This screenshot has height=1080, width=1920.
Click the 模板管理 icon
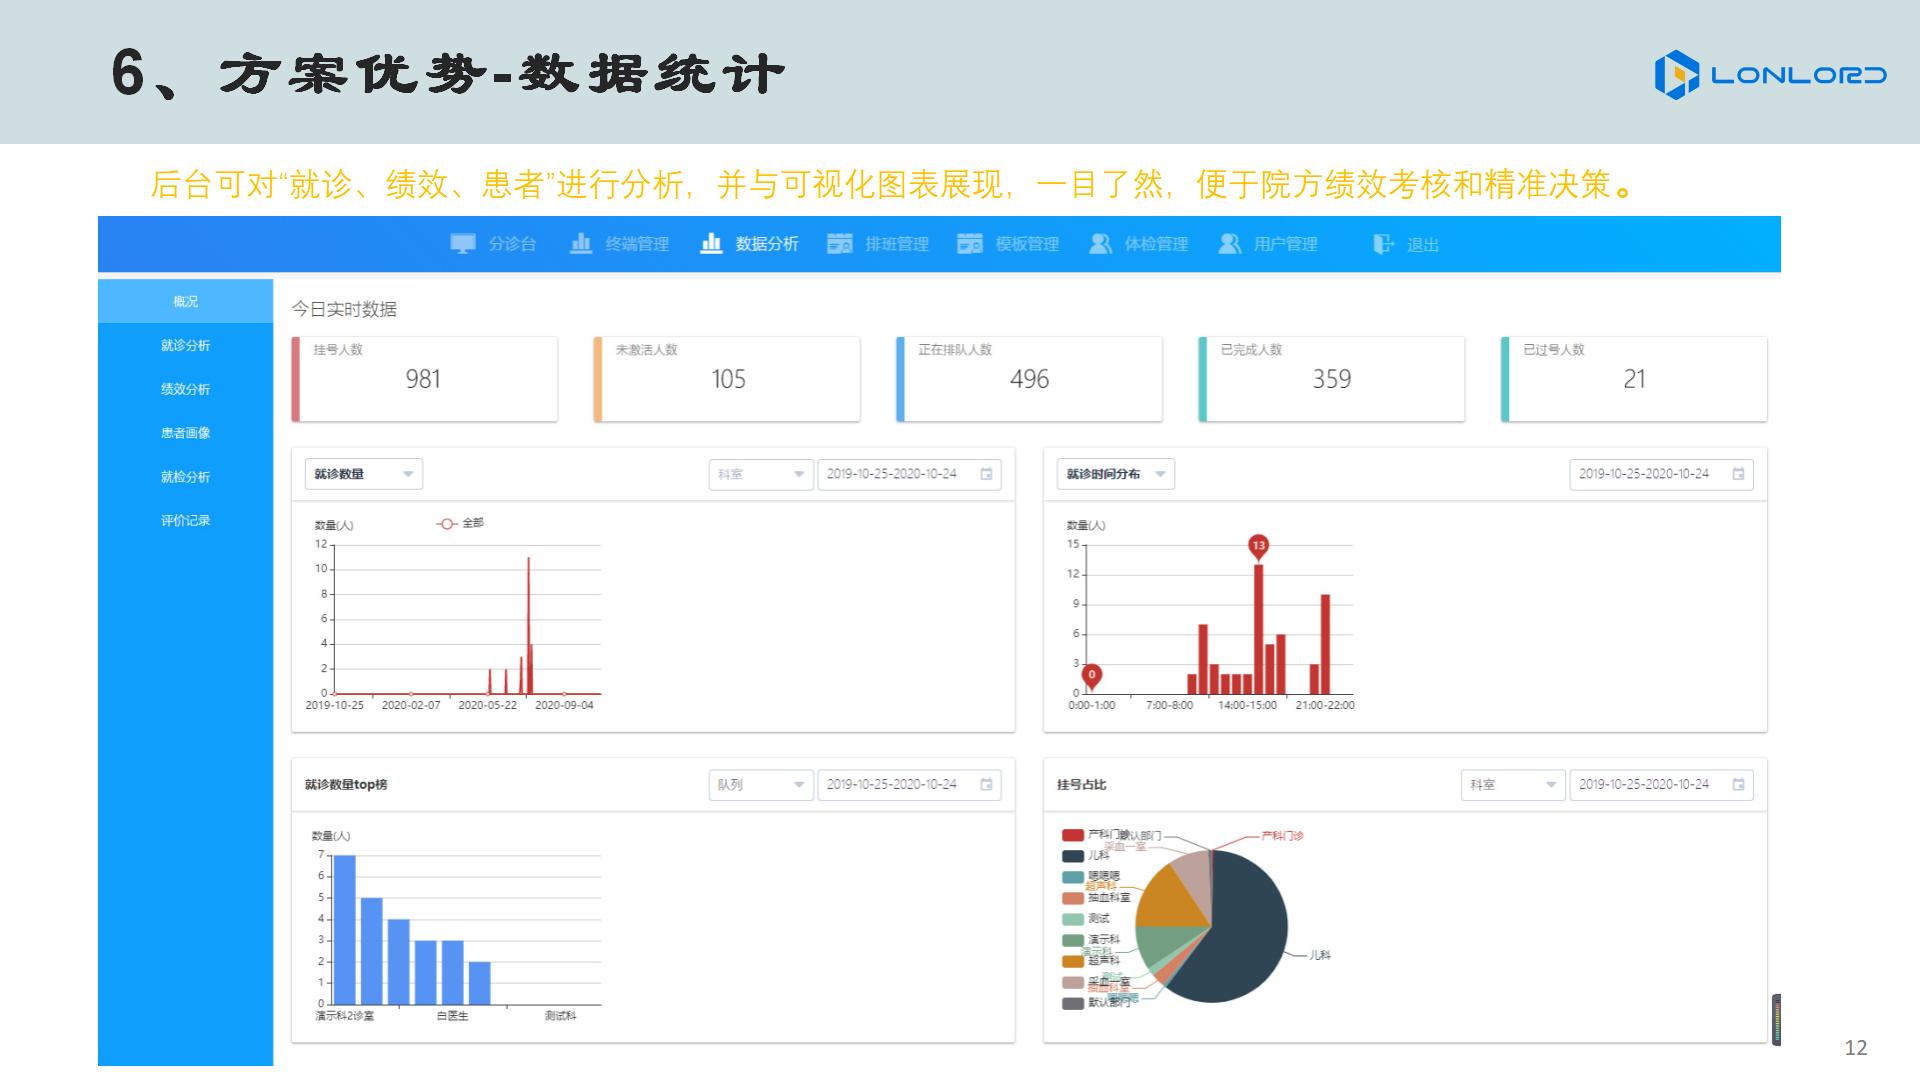[x=969, y=244]
